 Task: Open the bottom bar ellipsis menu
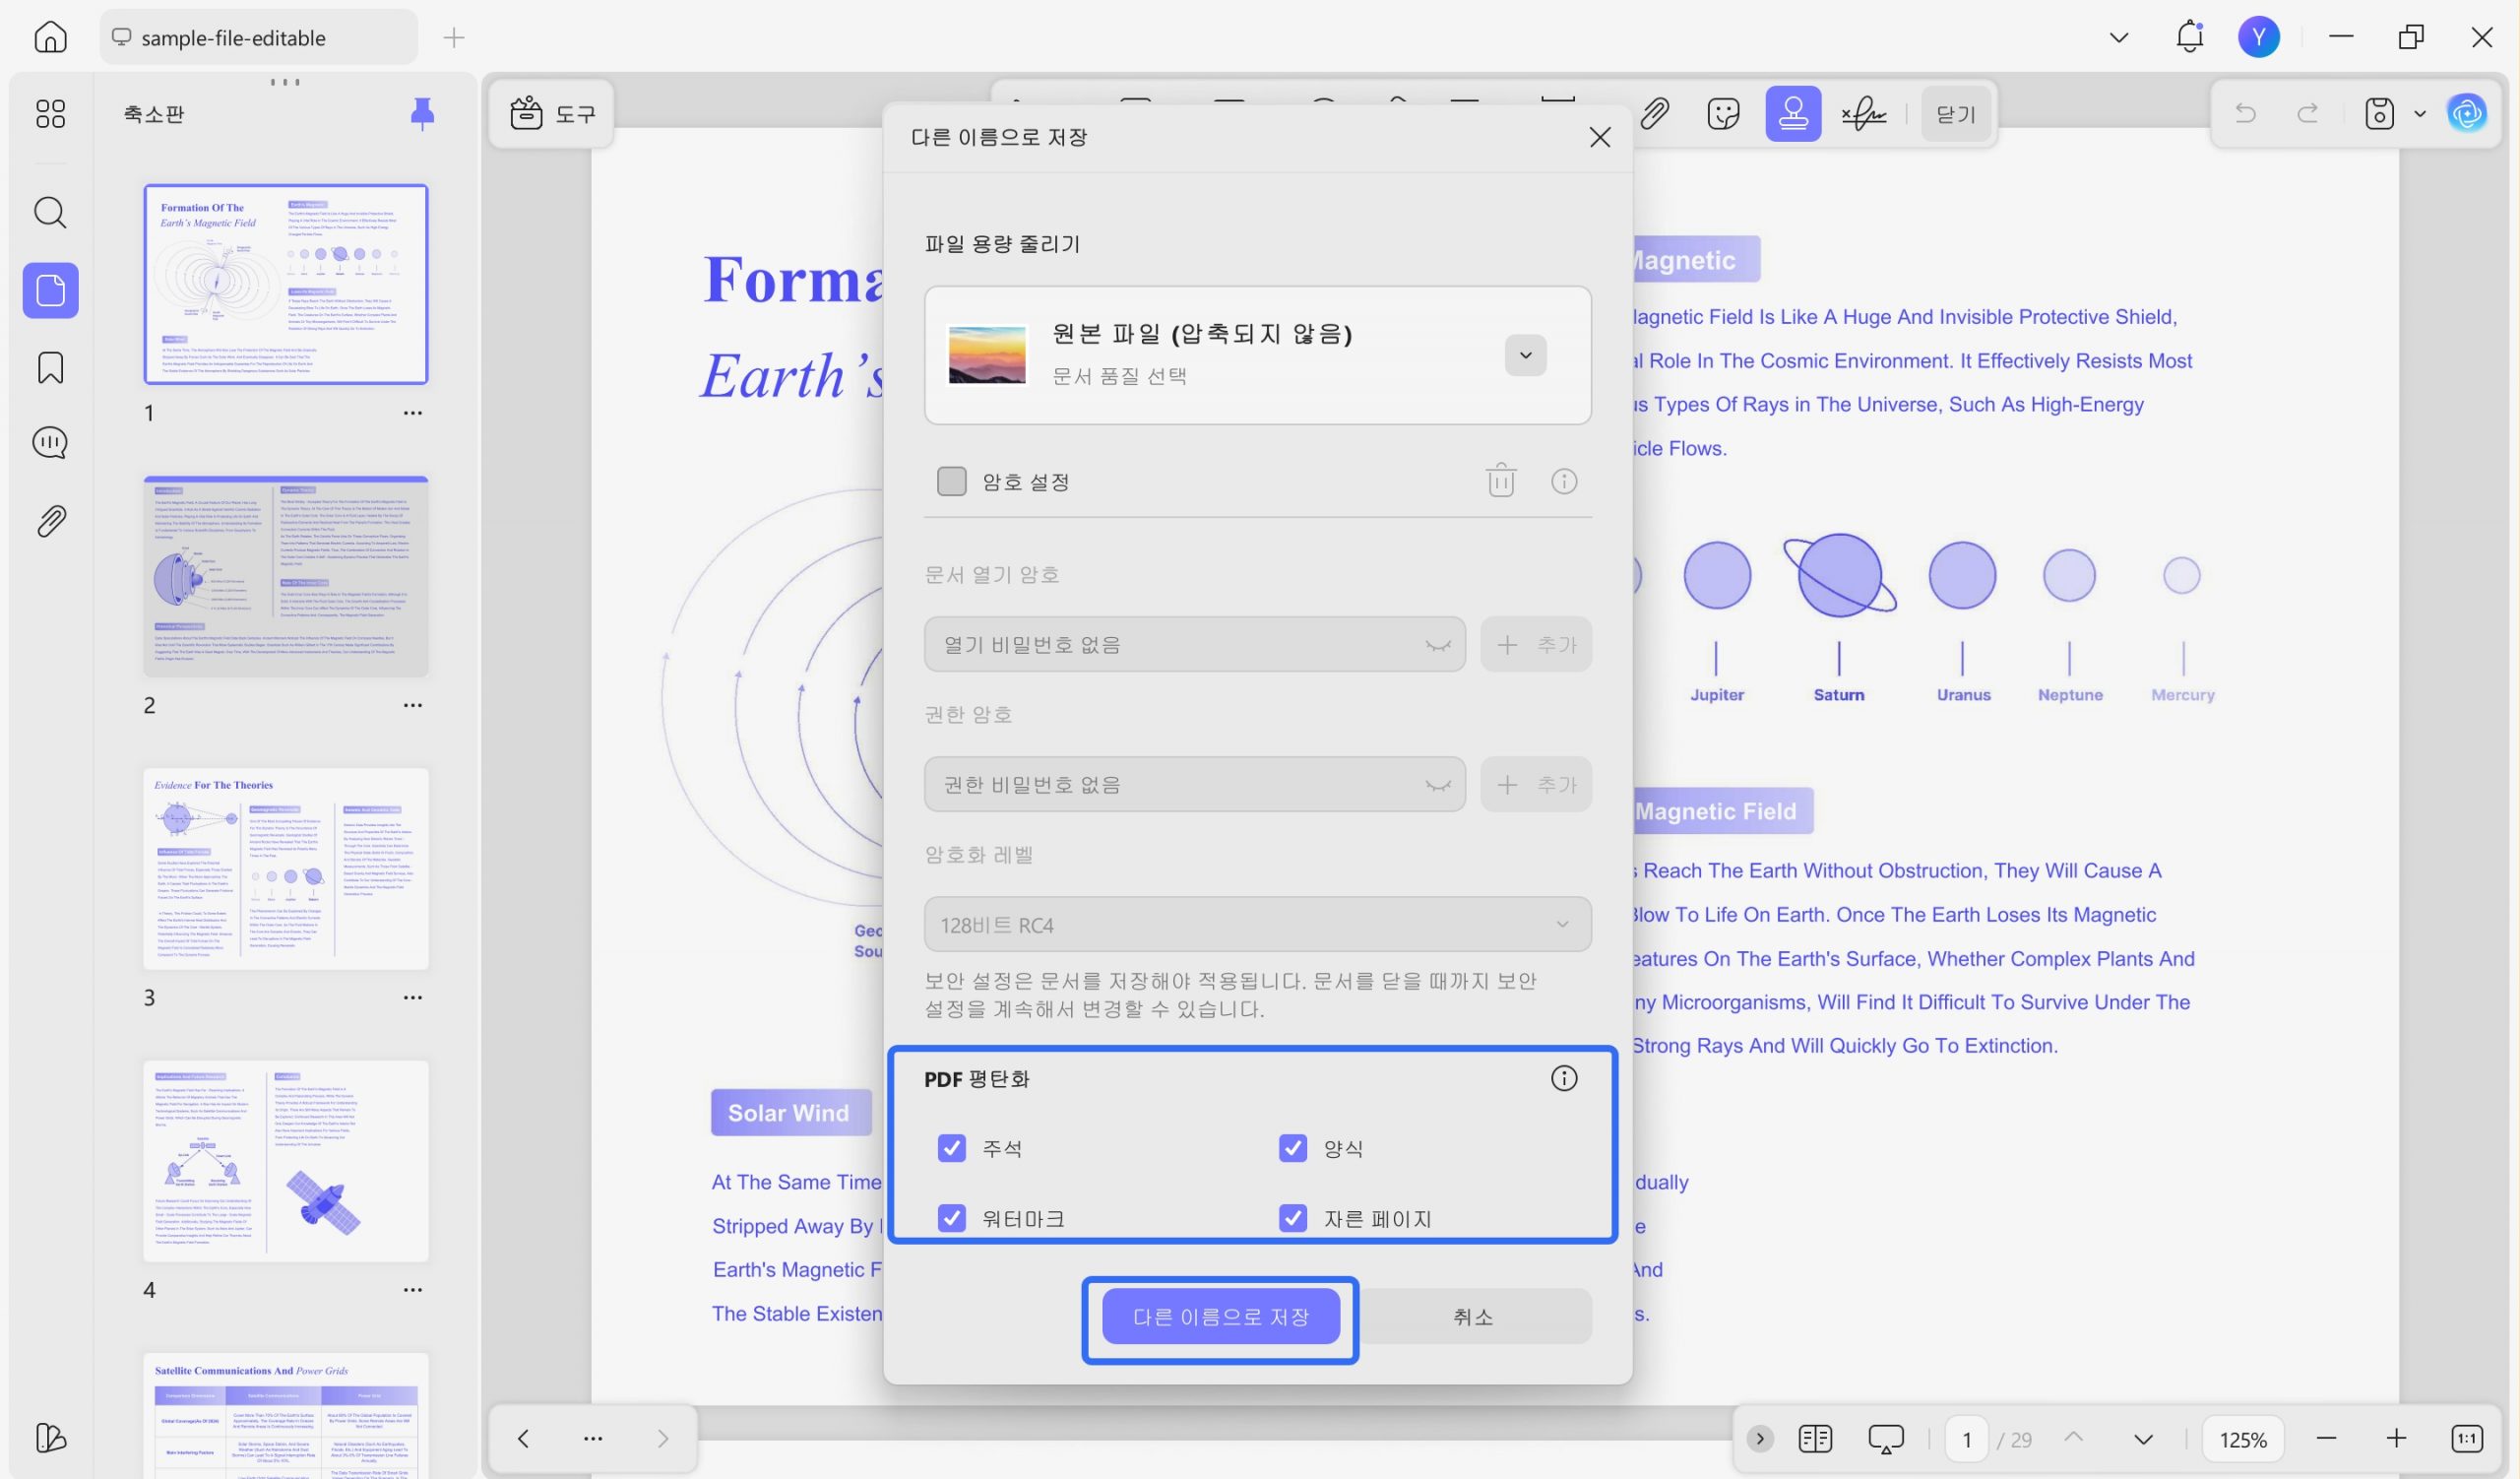(593, 1438)
